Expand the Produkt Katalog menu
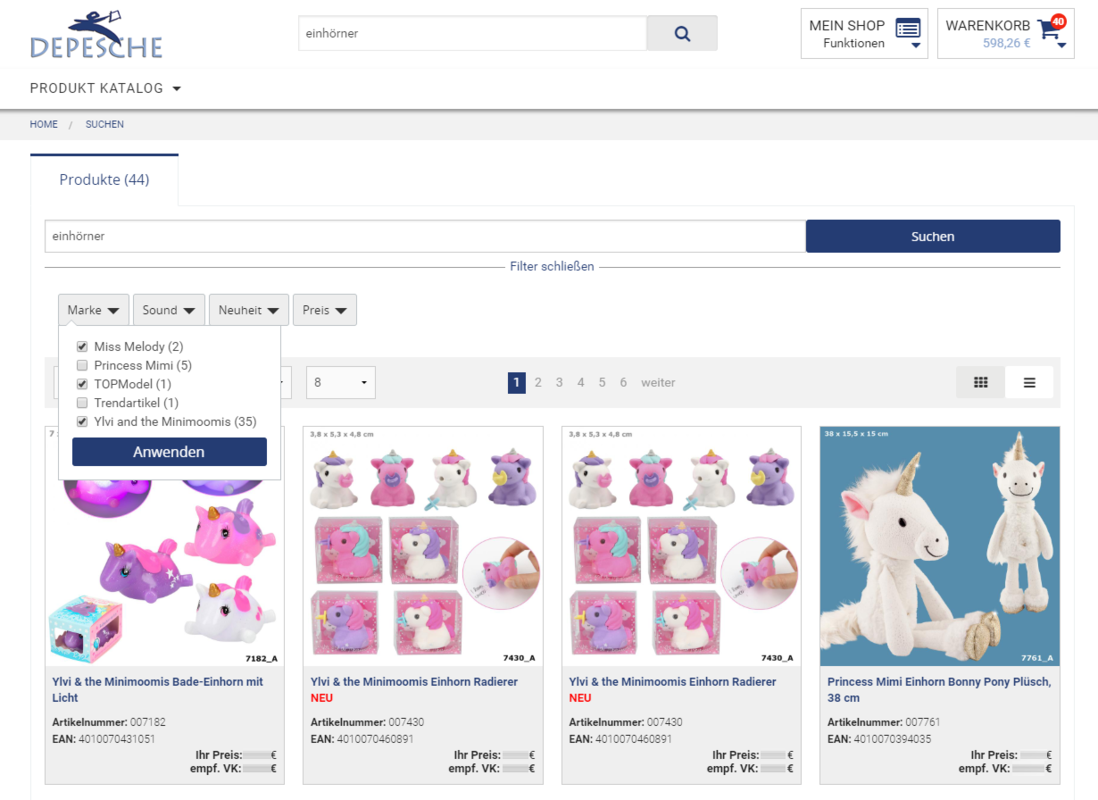 pyautogui.click(x=105, y=88)
